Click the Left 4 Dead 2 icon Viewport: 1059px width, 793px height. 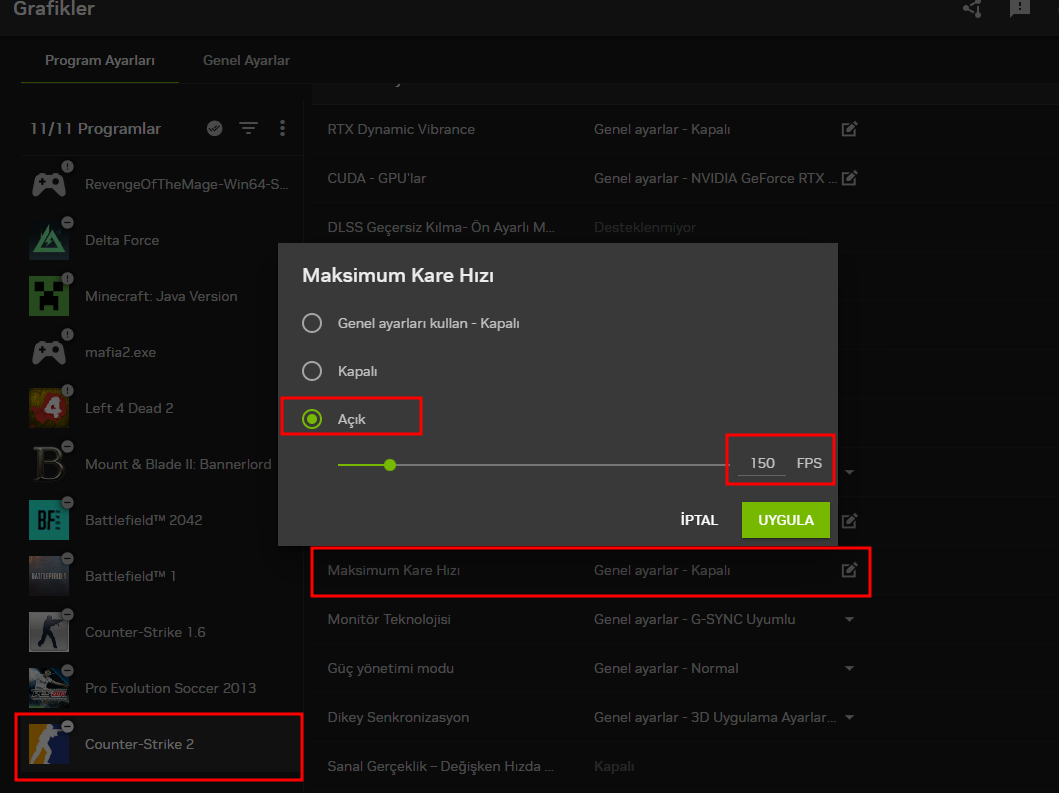click(x=49, y=408)
